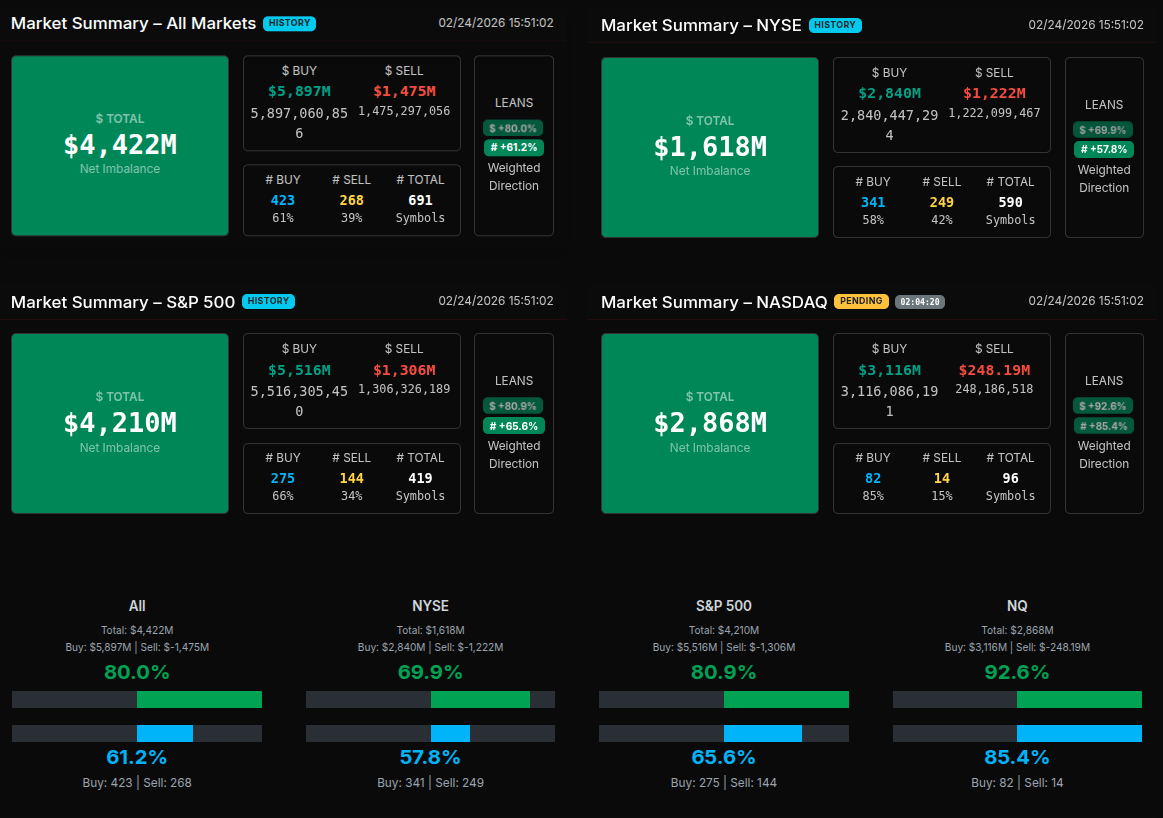Click the HISTORY badge for All Markets

(x=289, y=23)
